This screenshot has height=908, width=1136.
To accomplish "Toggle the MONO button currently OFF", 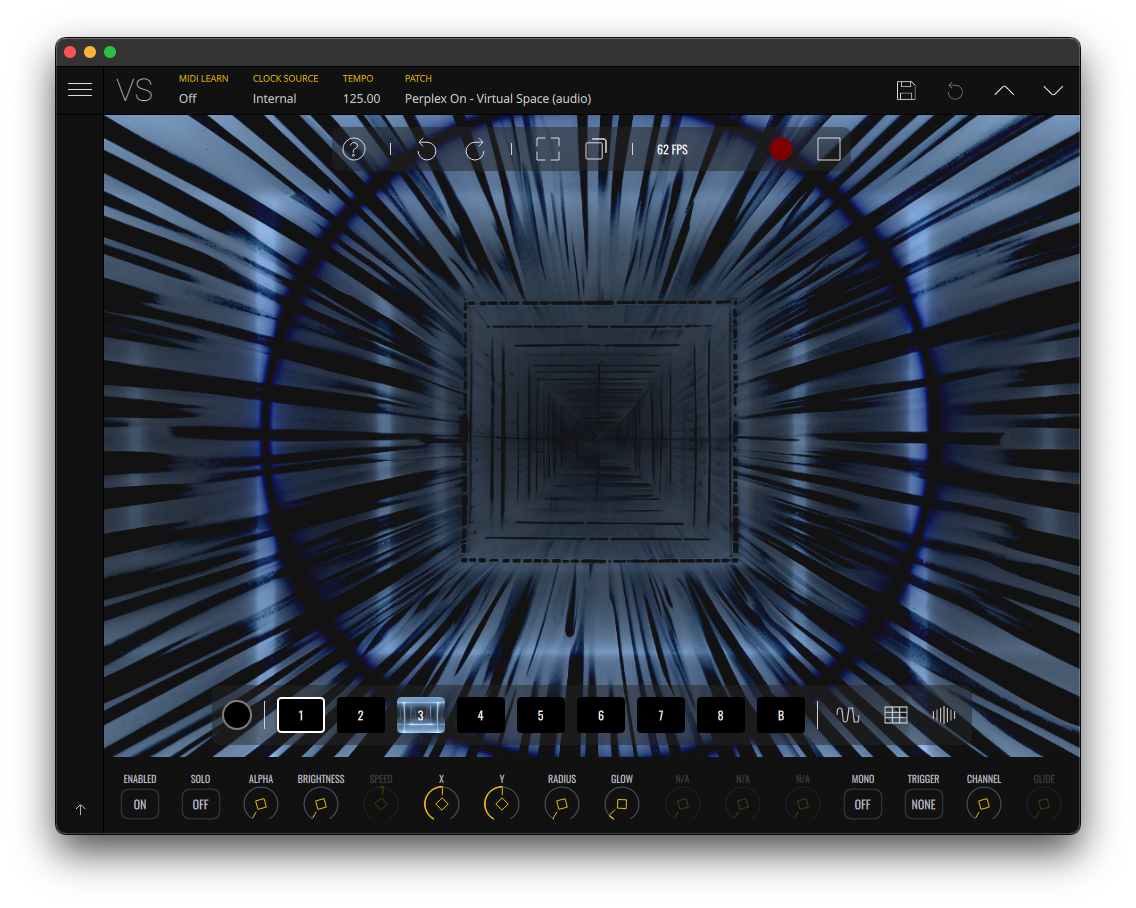I will click(863, 804).
